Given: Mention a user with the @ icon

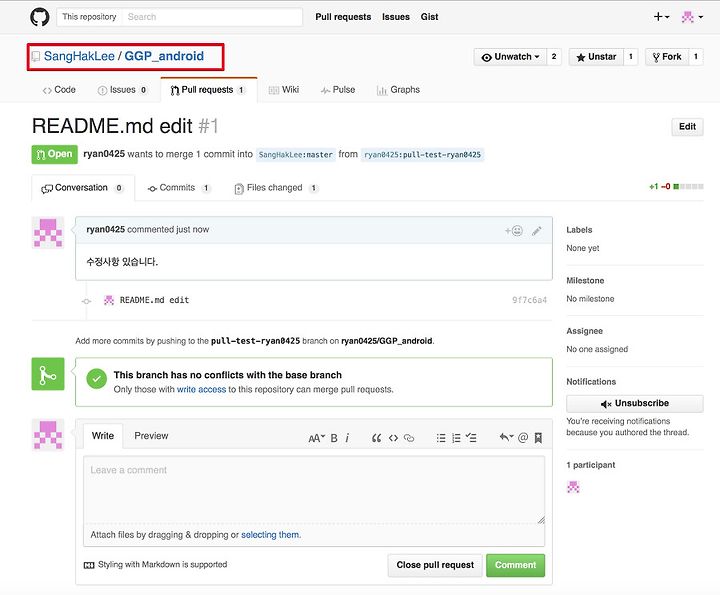Looking at the screenshot, I should pos(523,438).
